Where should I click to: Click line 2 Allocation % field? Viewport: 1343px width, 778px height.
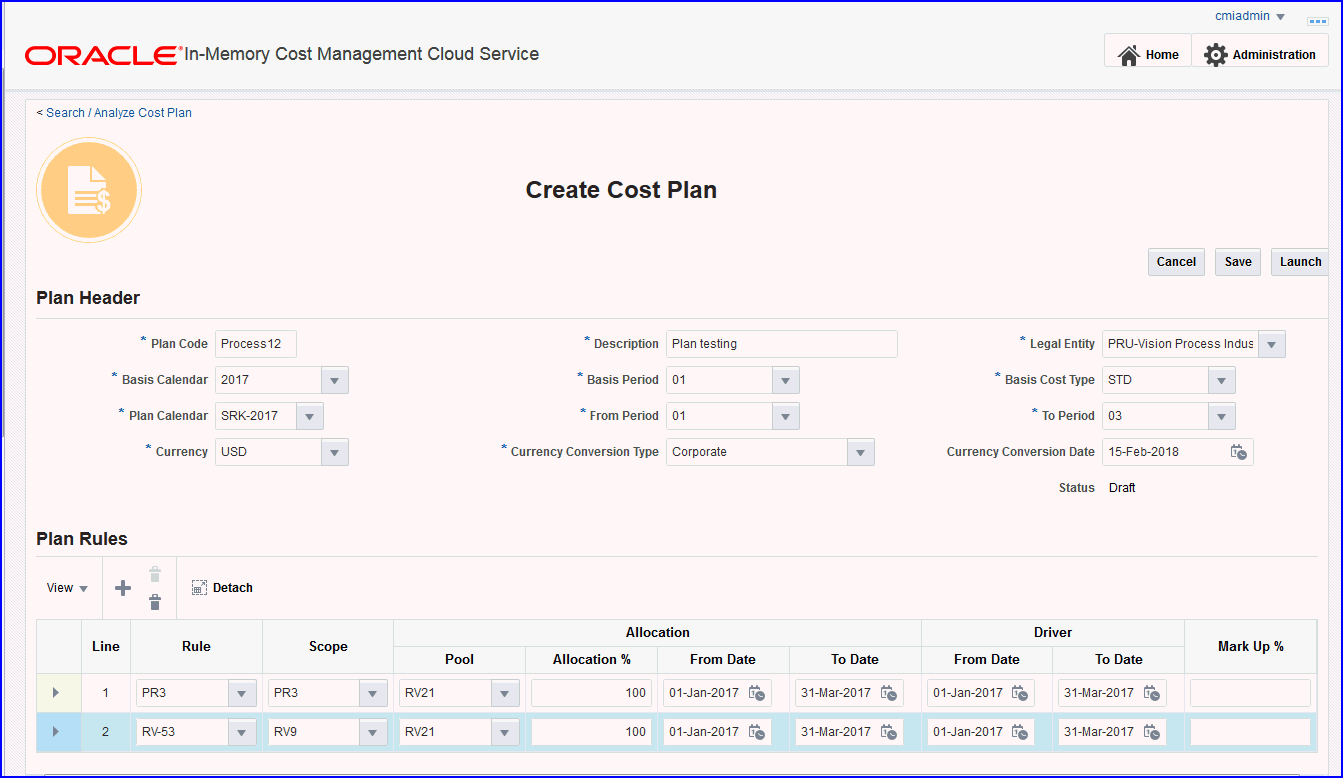coord(591,732)
